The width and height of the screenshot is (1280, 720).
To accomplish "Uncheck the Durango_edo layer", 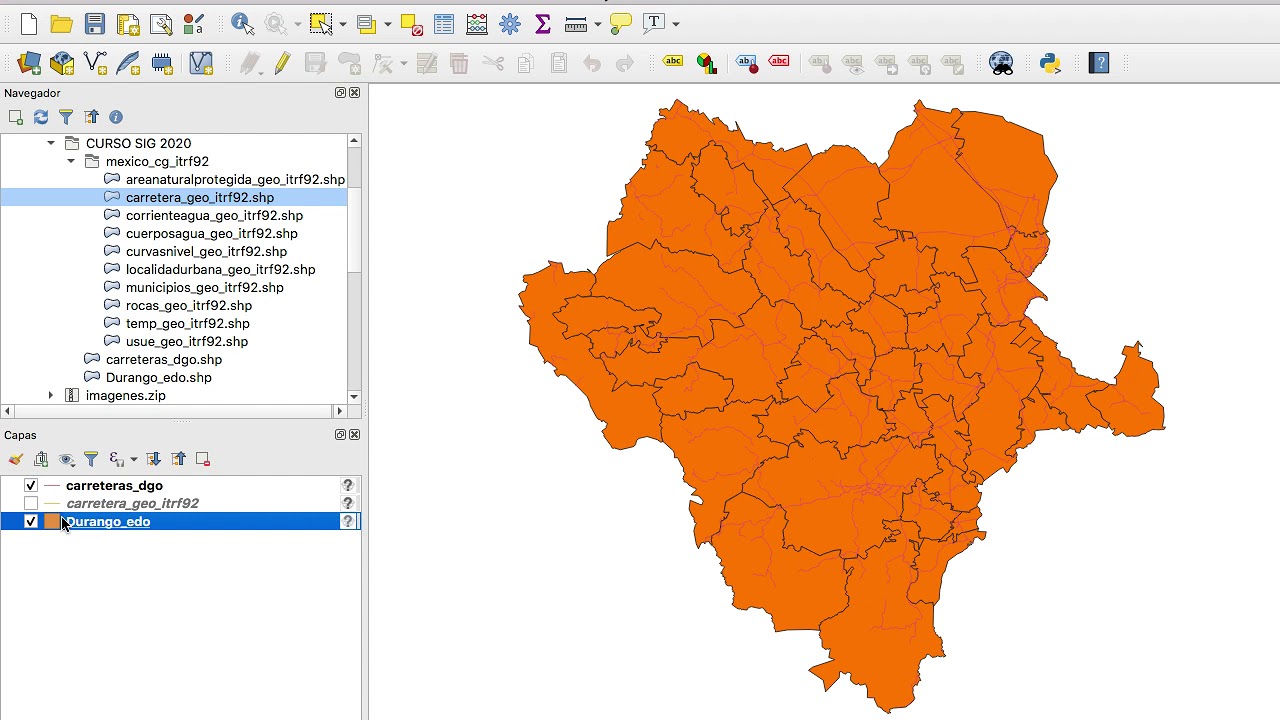I will coord(31,521).
